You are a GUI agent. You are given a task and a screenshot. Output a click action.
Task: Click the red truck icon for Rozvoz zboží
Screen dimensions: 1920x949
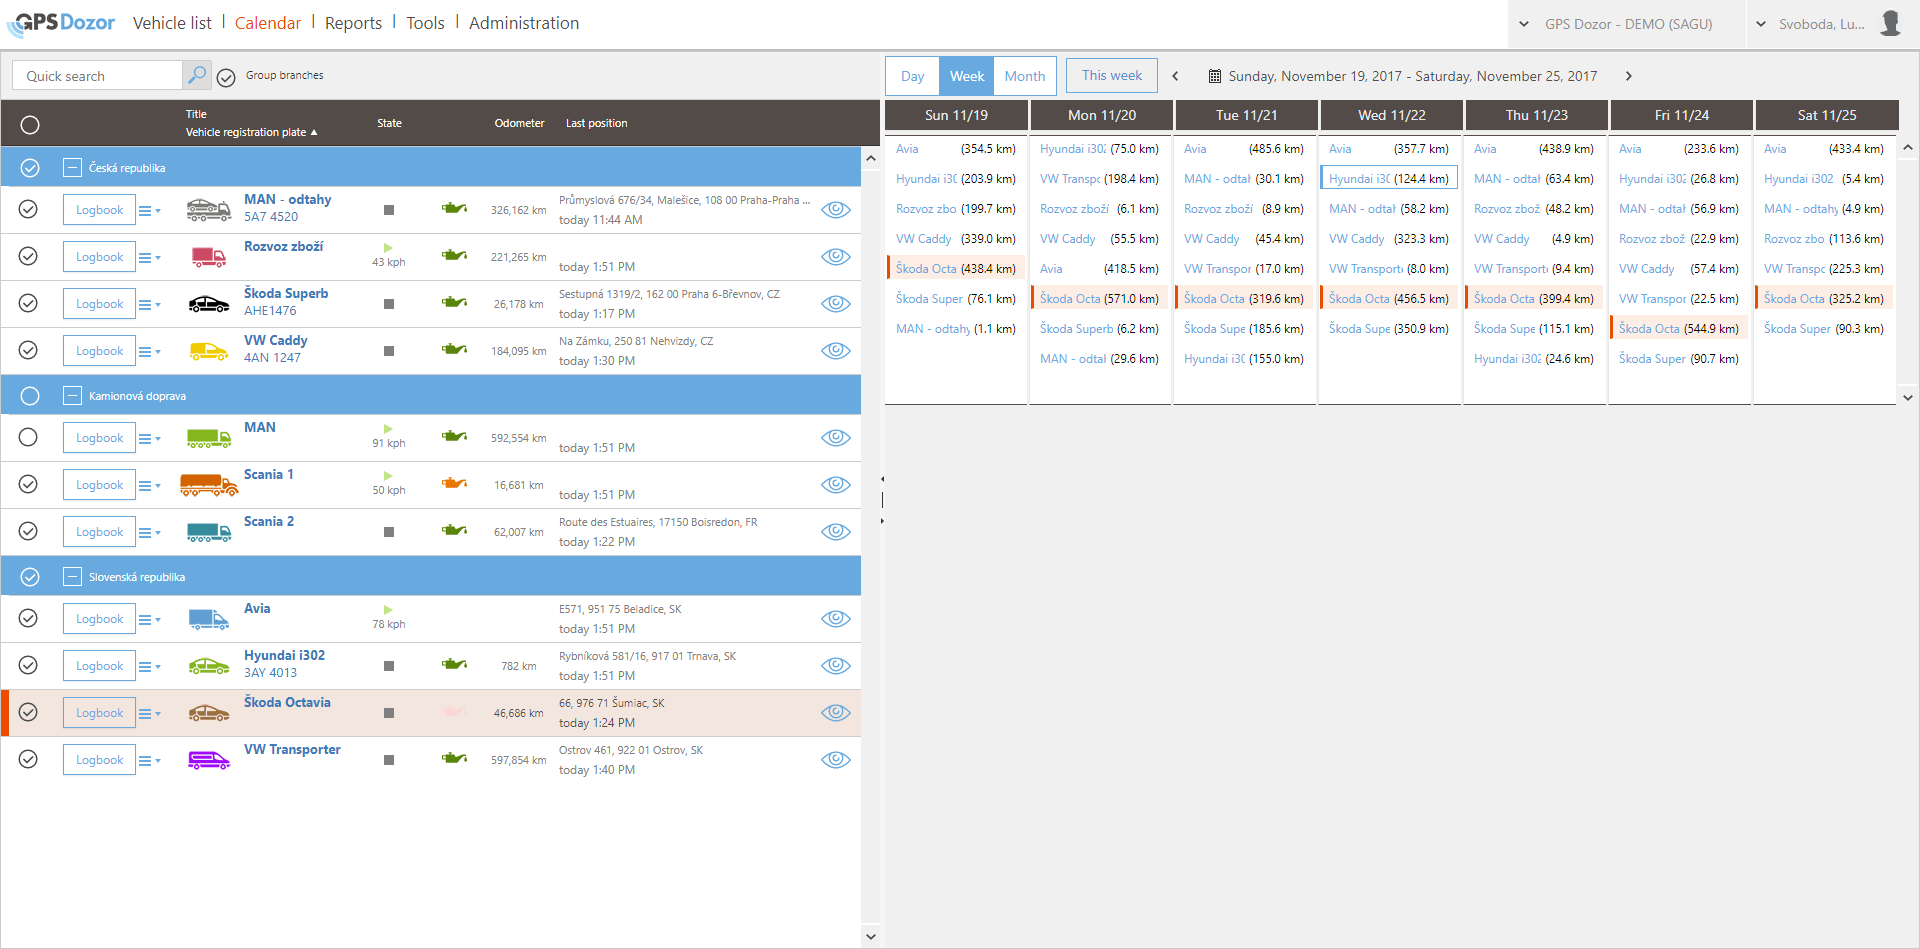pos(208,257)
